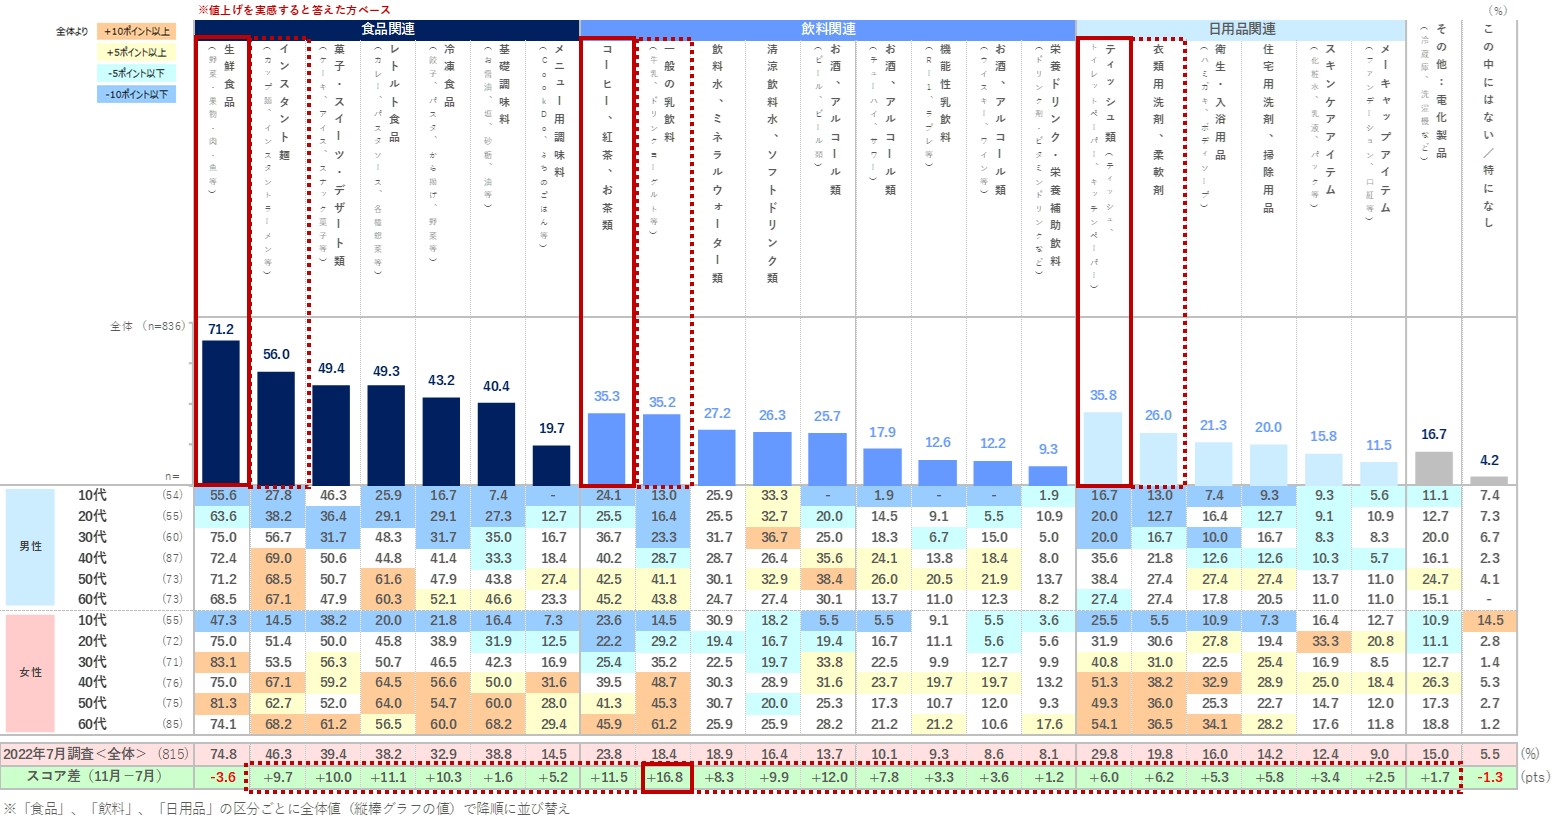
Task: Click the 男性 row group label
Action: coord(31,547)
